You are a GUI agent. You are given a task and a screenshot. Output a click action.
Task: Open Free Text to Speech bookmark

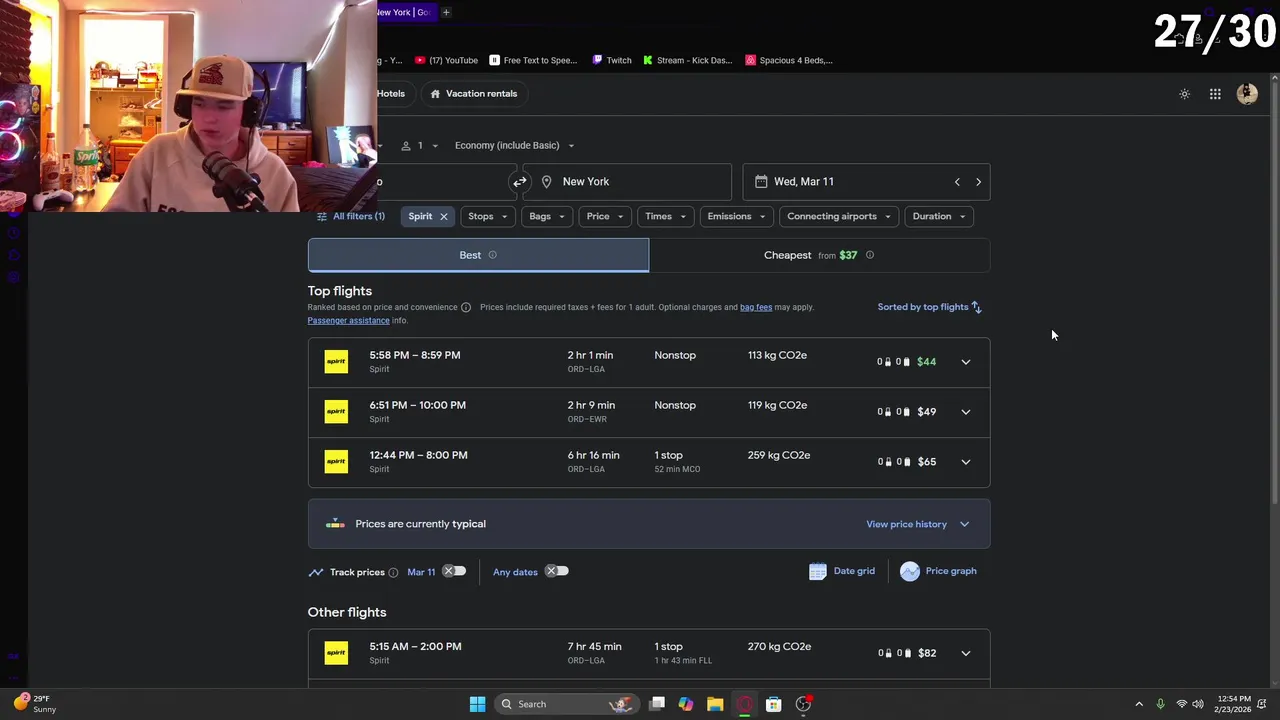pos(533,60)
